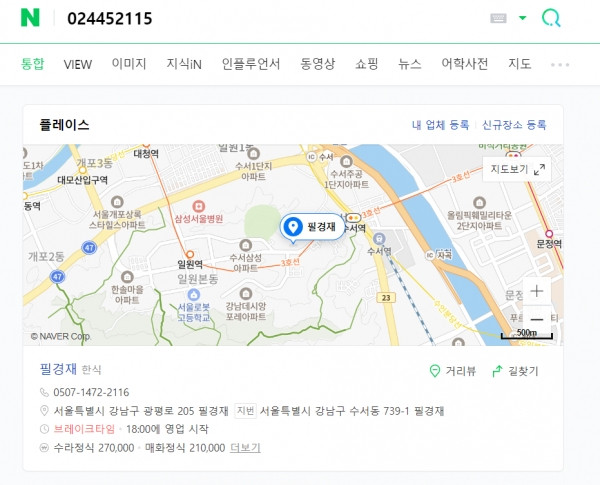Click the 필경재 map pin marker
This screenshot has width=600, height=485.
tap(312, 227)
